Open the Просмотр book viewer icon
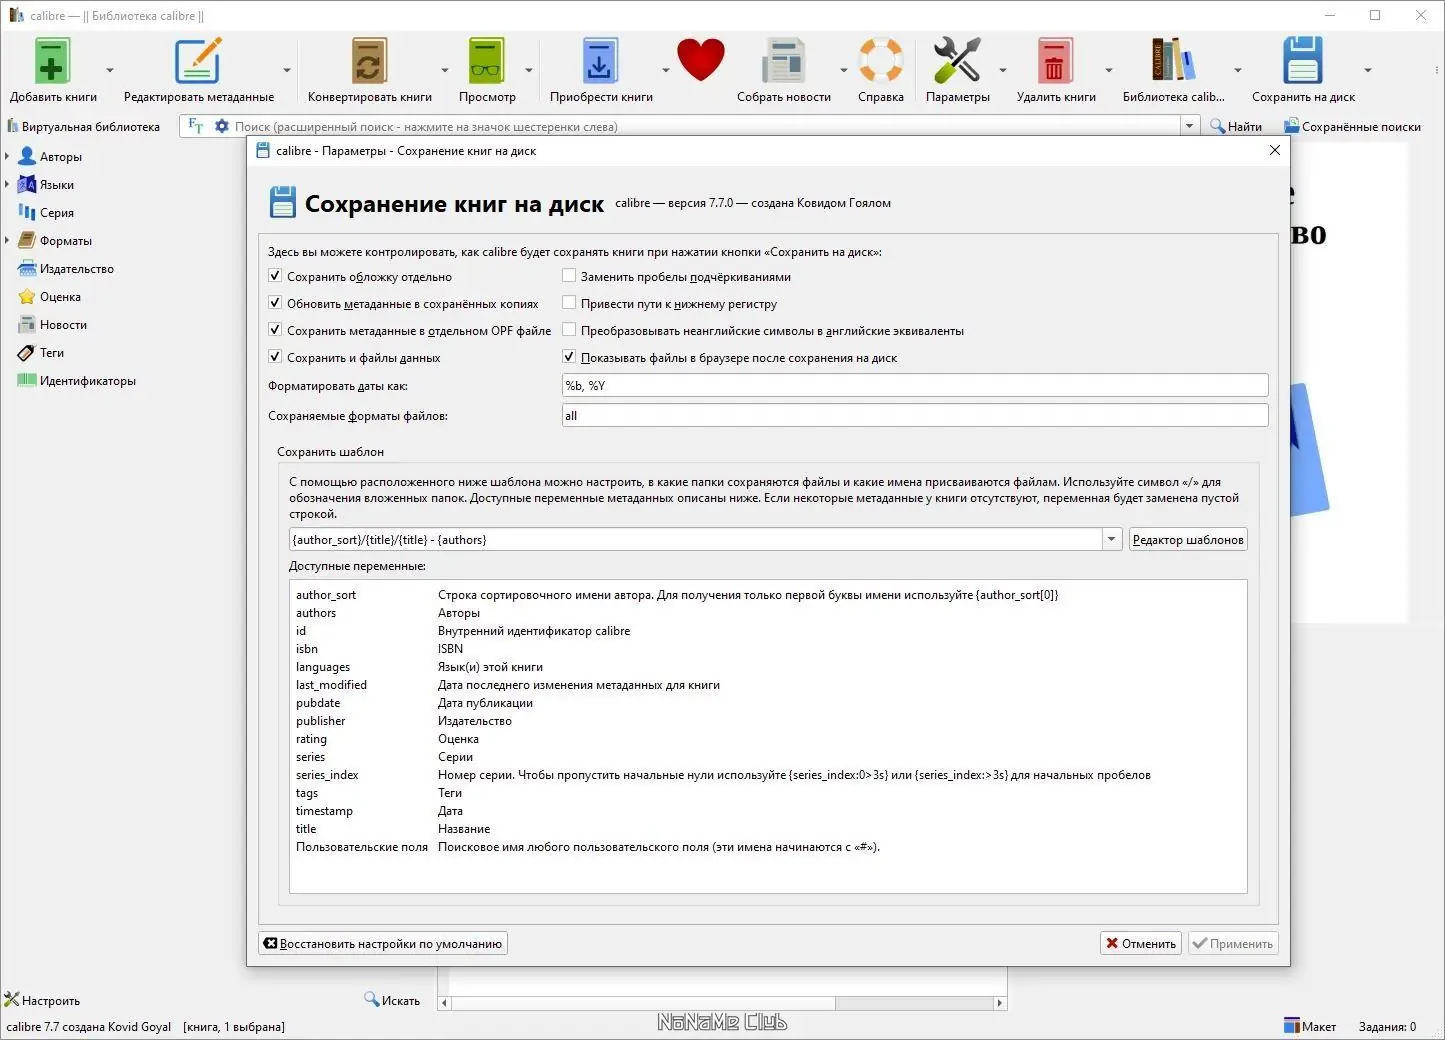Screen dimensions: 1445x1040 pyautogui.click(x=487, y=61)
